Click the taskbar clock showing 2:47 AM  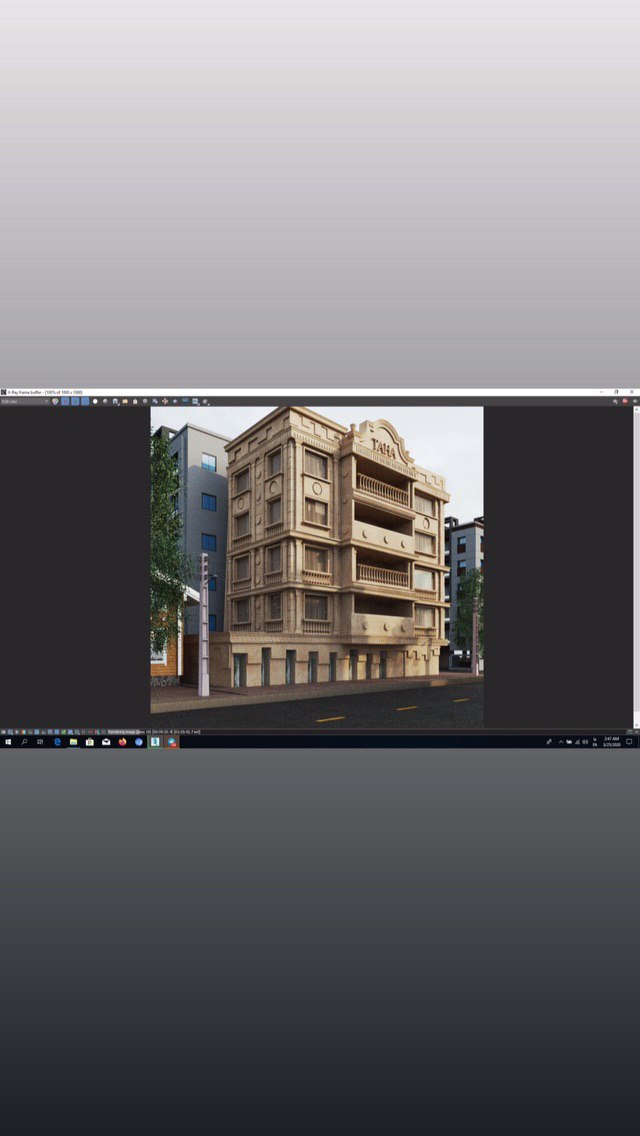point(611,742)
